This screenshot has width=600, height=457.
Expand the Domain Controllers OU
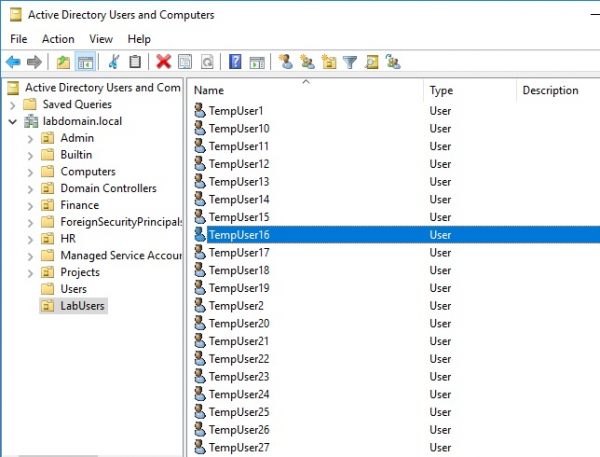point(30,189)
